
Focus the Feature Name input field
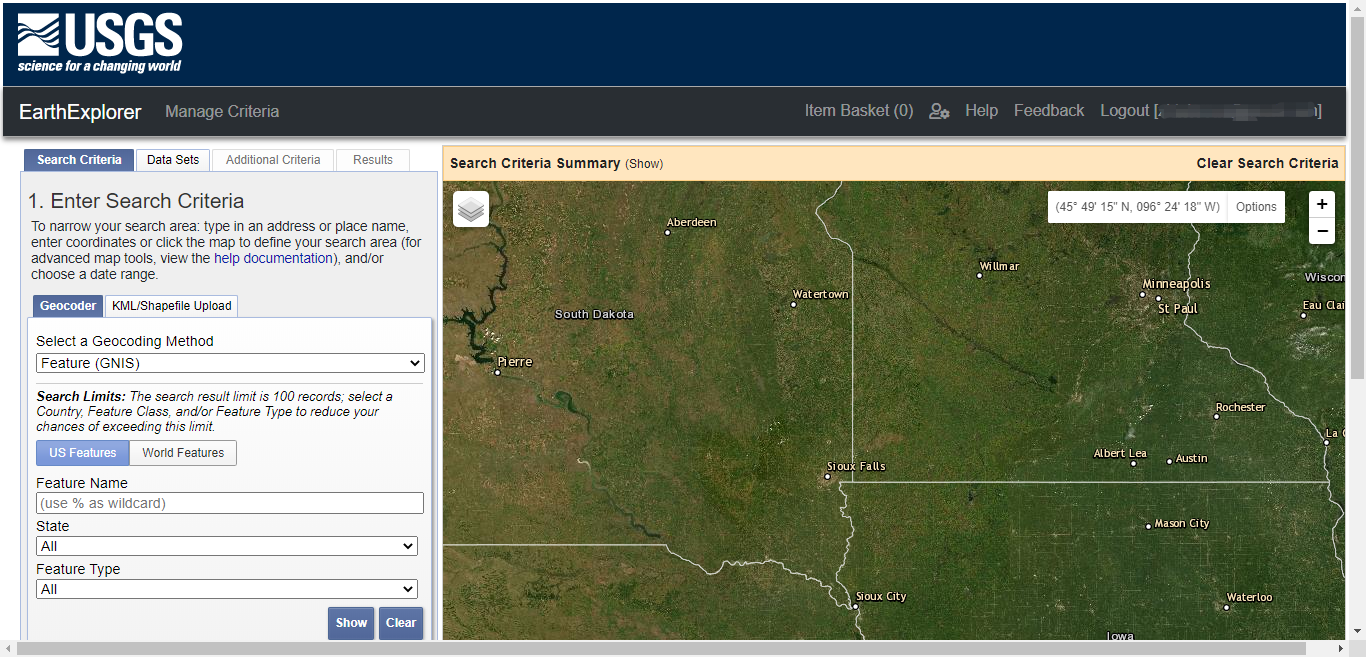(x=230, y=503)
